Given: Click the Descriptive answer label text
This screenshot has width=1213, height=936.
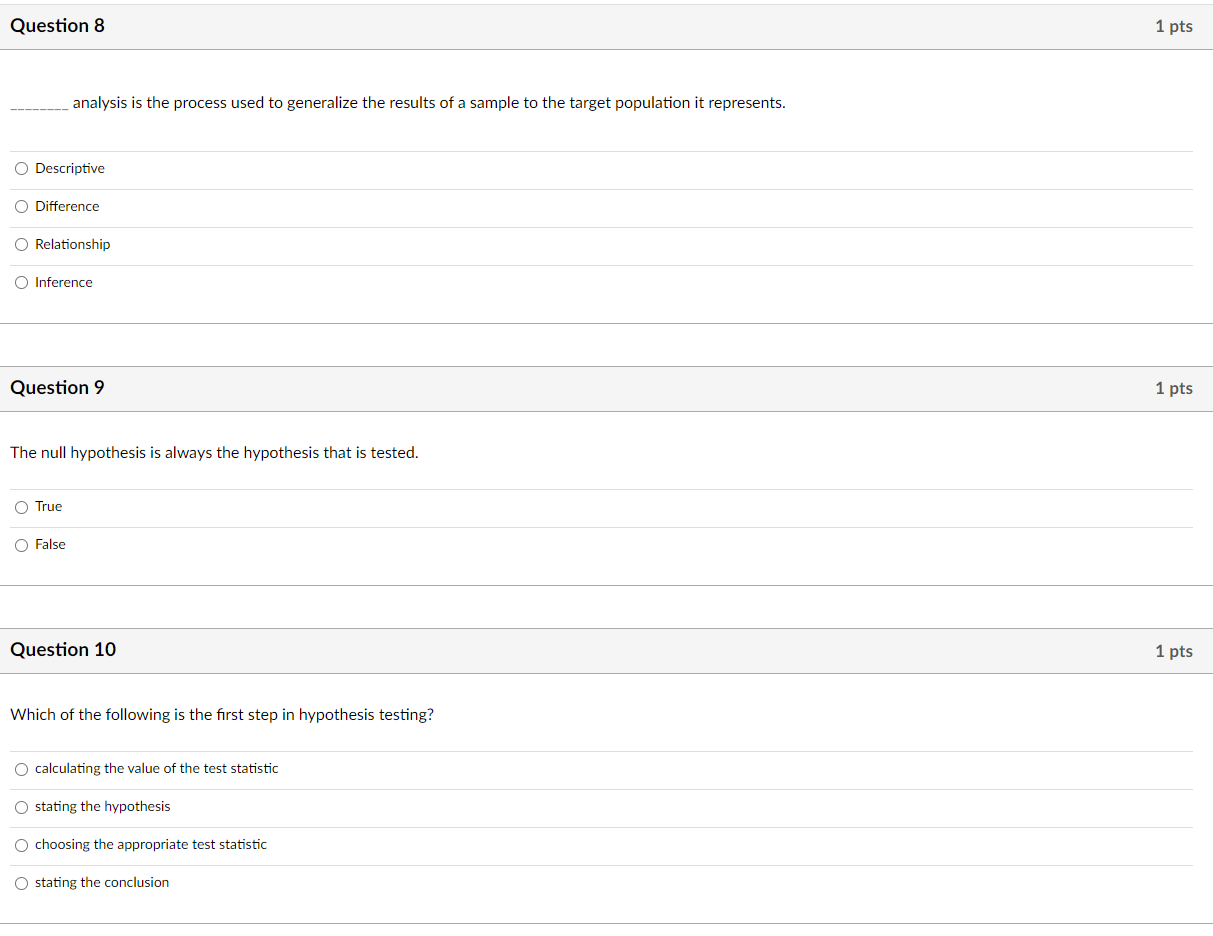Looking at the screenshot, I should coord(70,169).
